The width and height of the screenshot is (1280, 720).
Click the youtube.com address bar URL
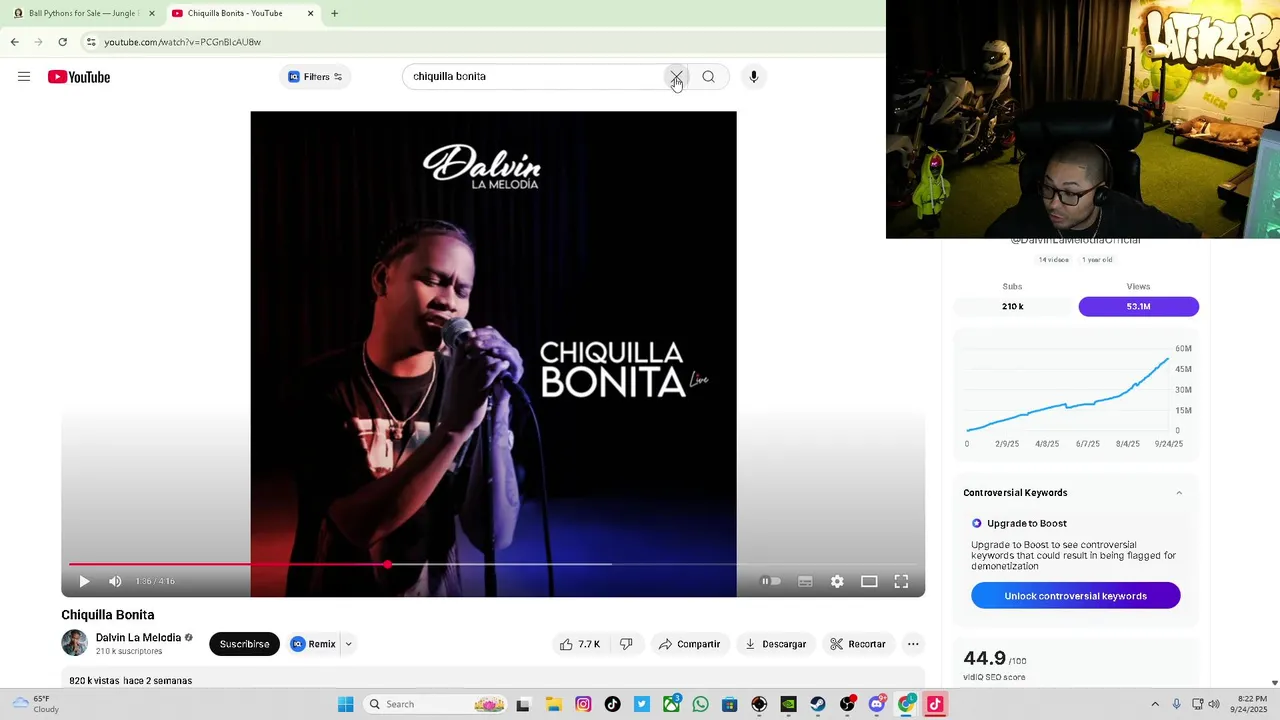pos(183,42)
